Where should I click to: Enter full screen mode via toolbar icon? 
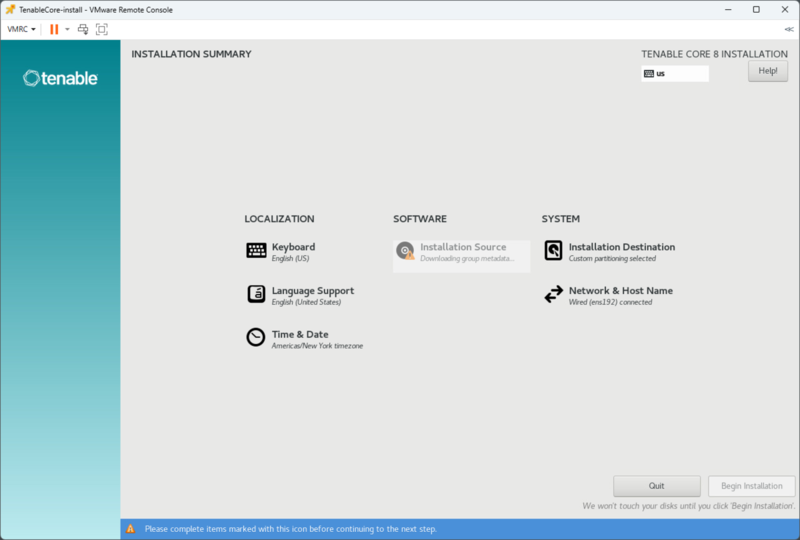[102, 29]
